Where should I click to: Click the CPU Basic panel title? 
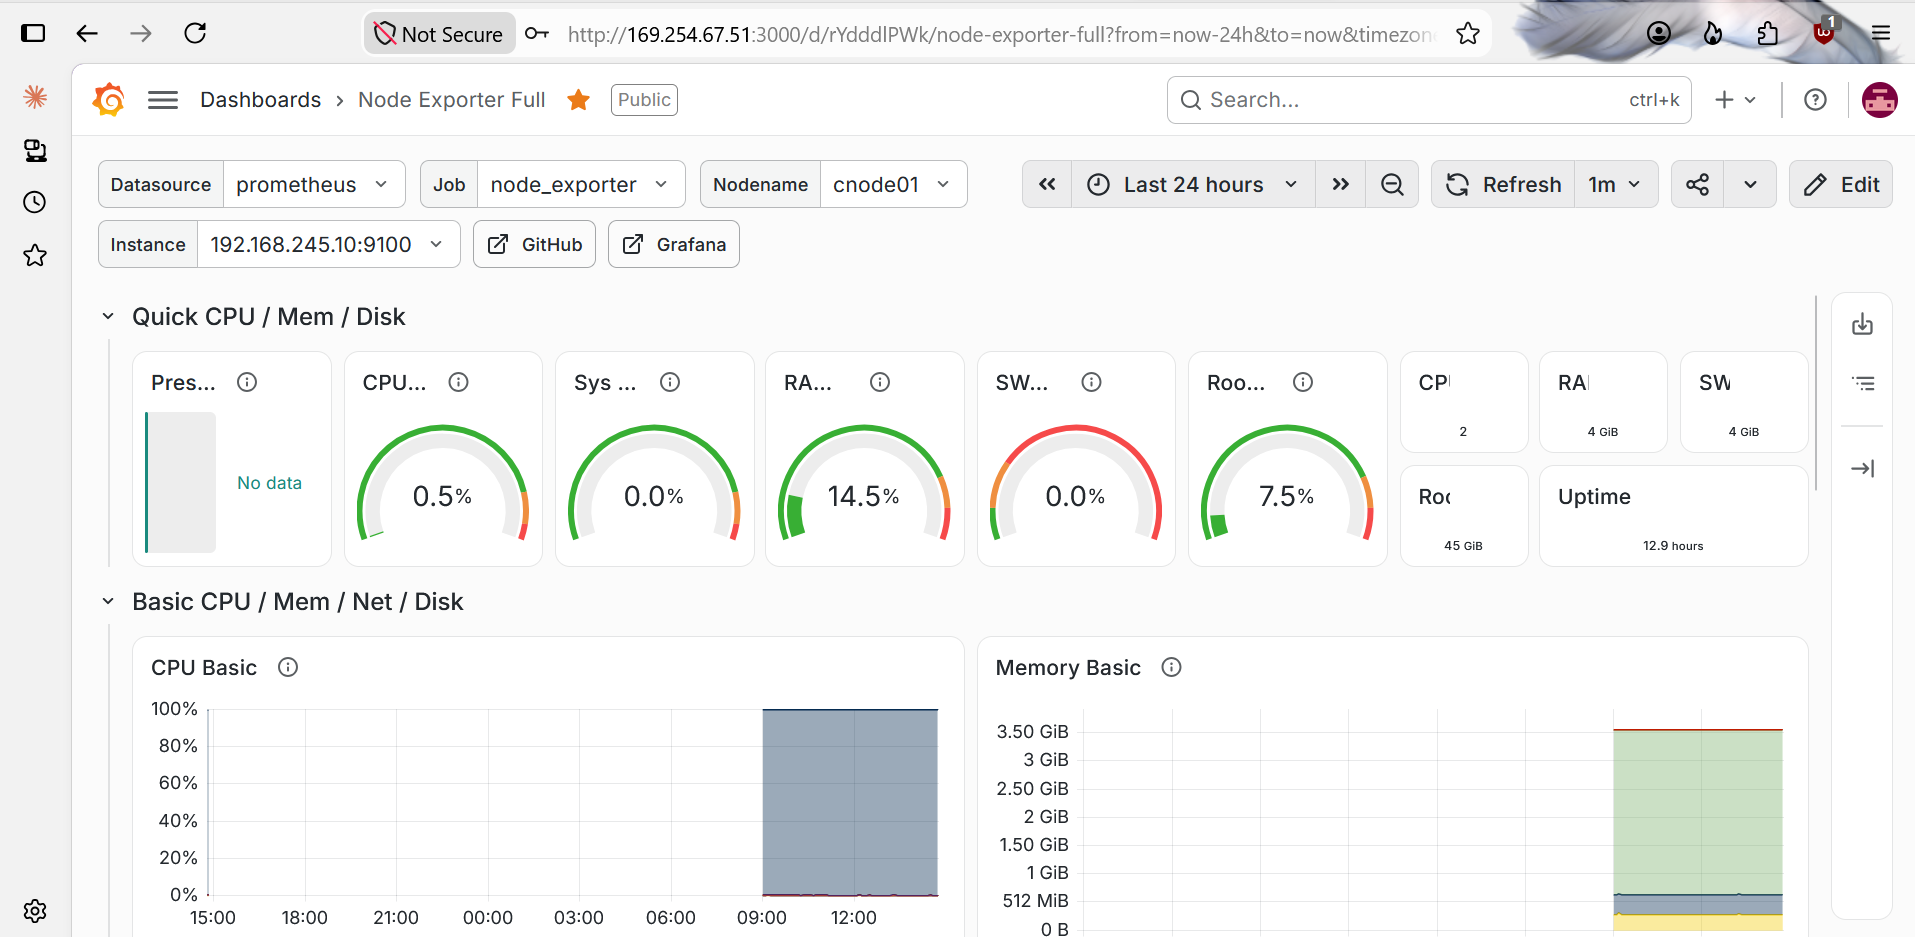204,668
